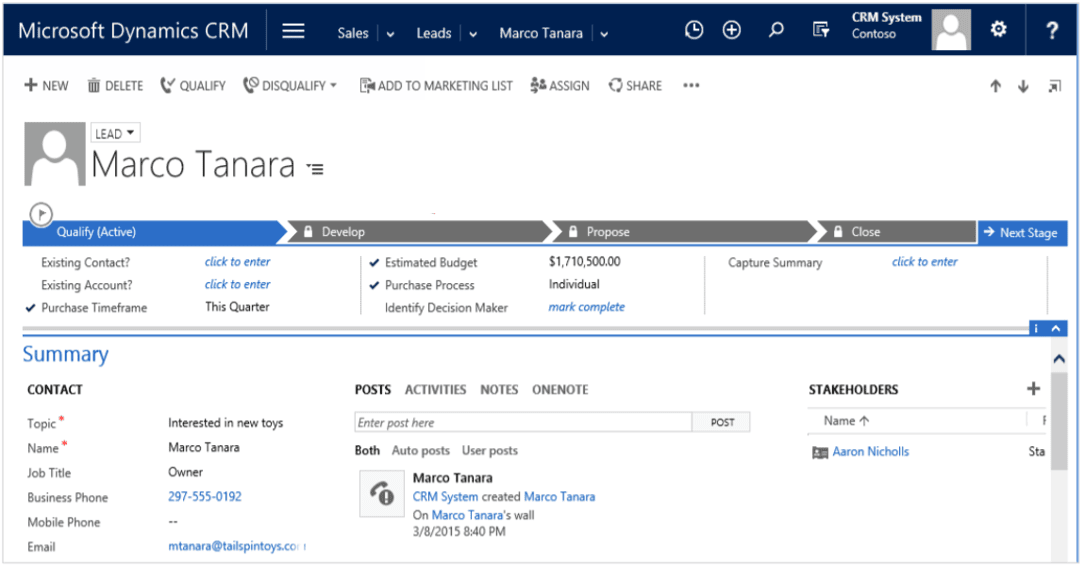Add a stakeholder with plus icon
This screenshot has width=1080, height=566.
pyautogui.click(x=1033, y=388)
